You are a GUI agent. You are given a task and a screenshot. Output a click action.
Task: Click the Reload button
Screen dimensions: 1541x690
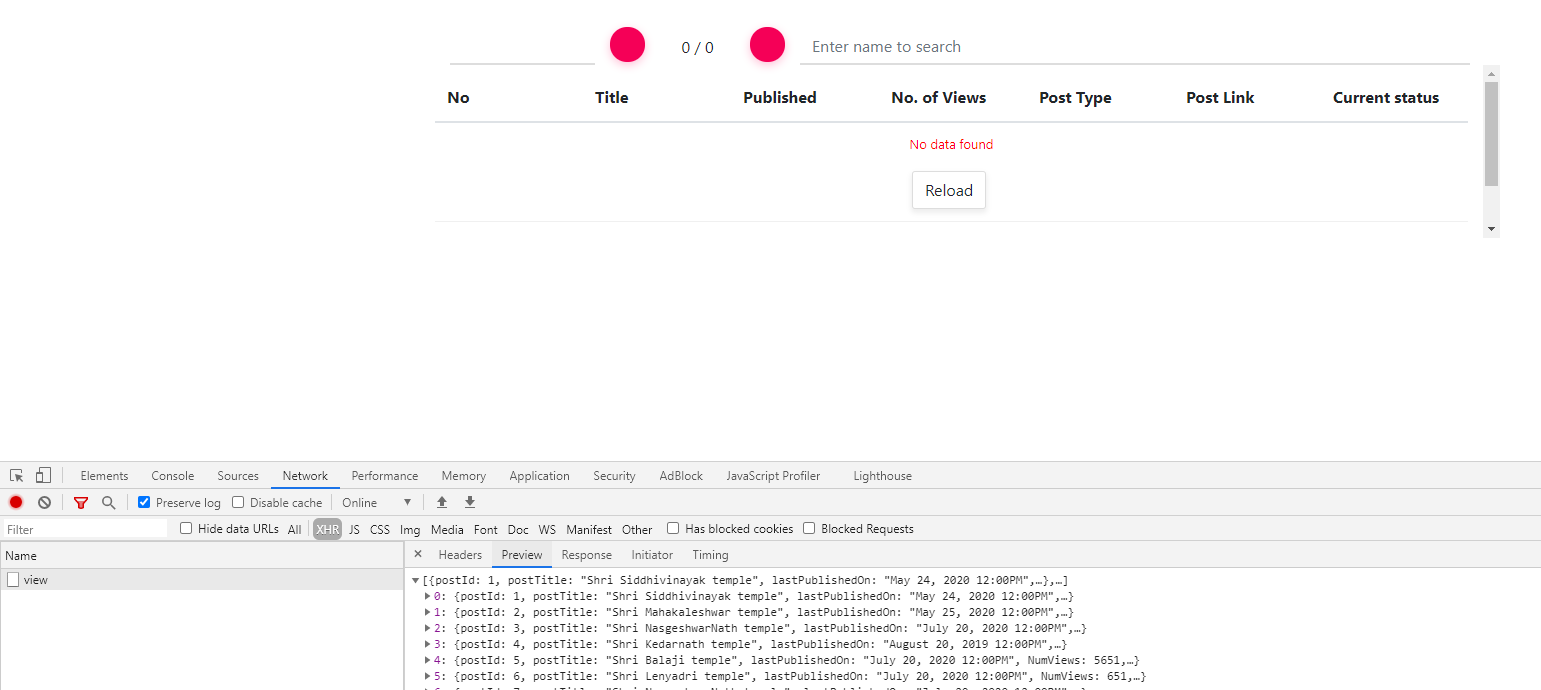948,190
